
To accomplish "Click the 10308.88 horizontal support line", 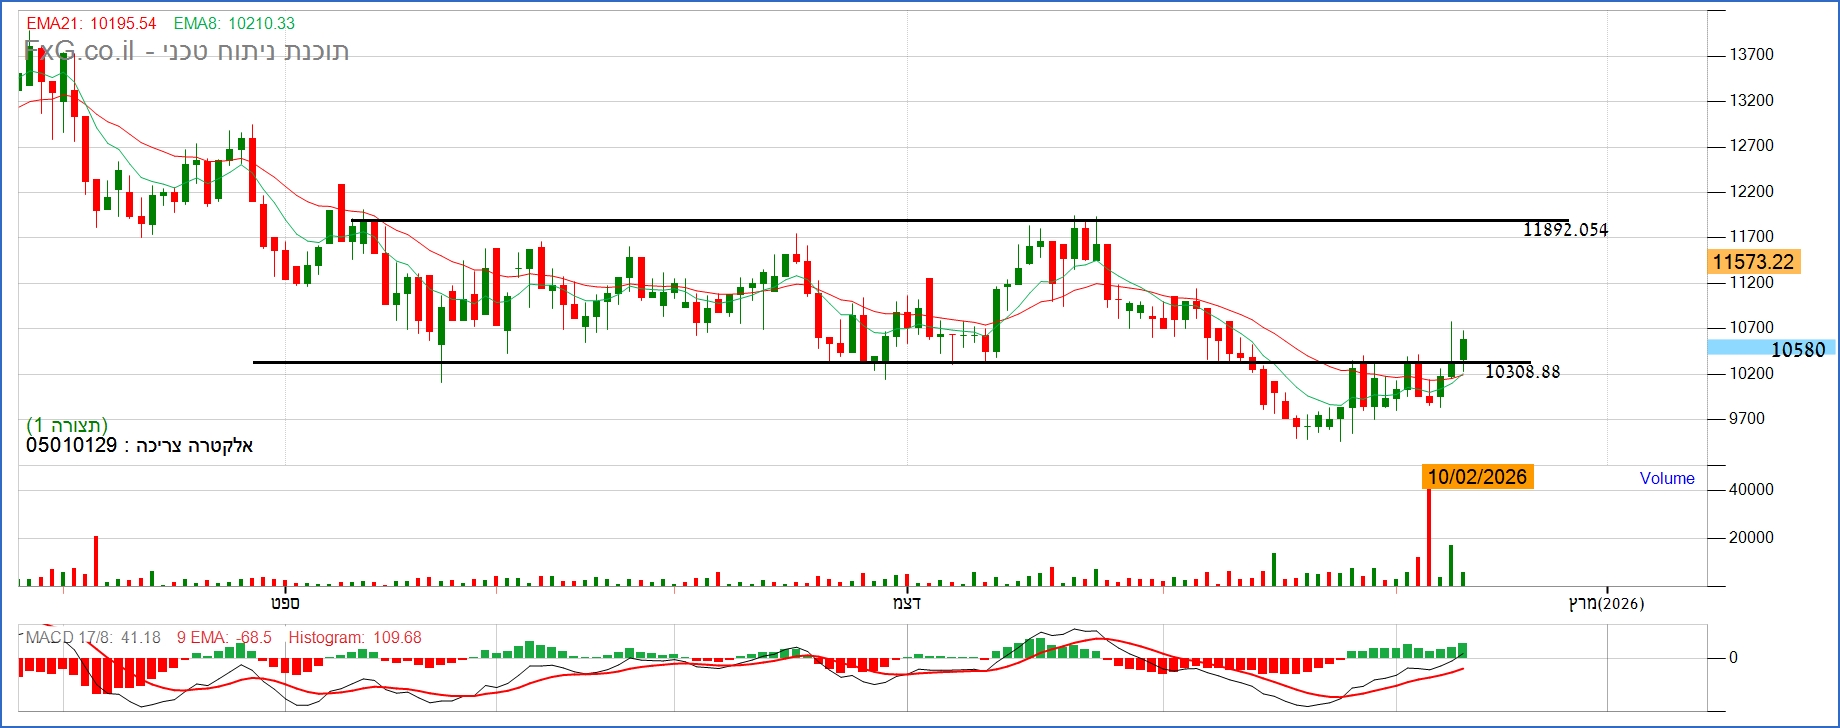I will (892, 362).
